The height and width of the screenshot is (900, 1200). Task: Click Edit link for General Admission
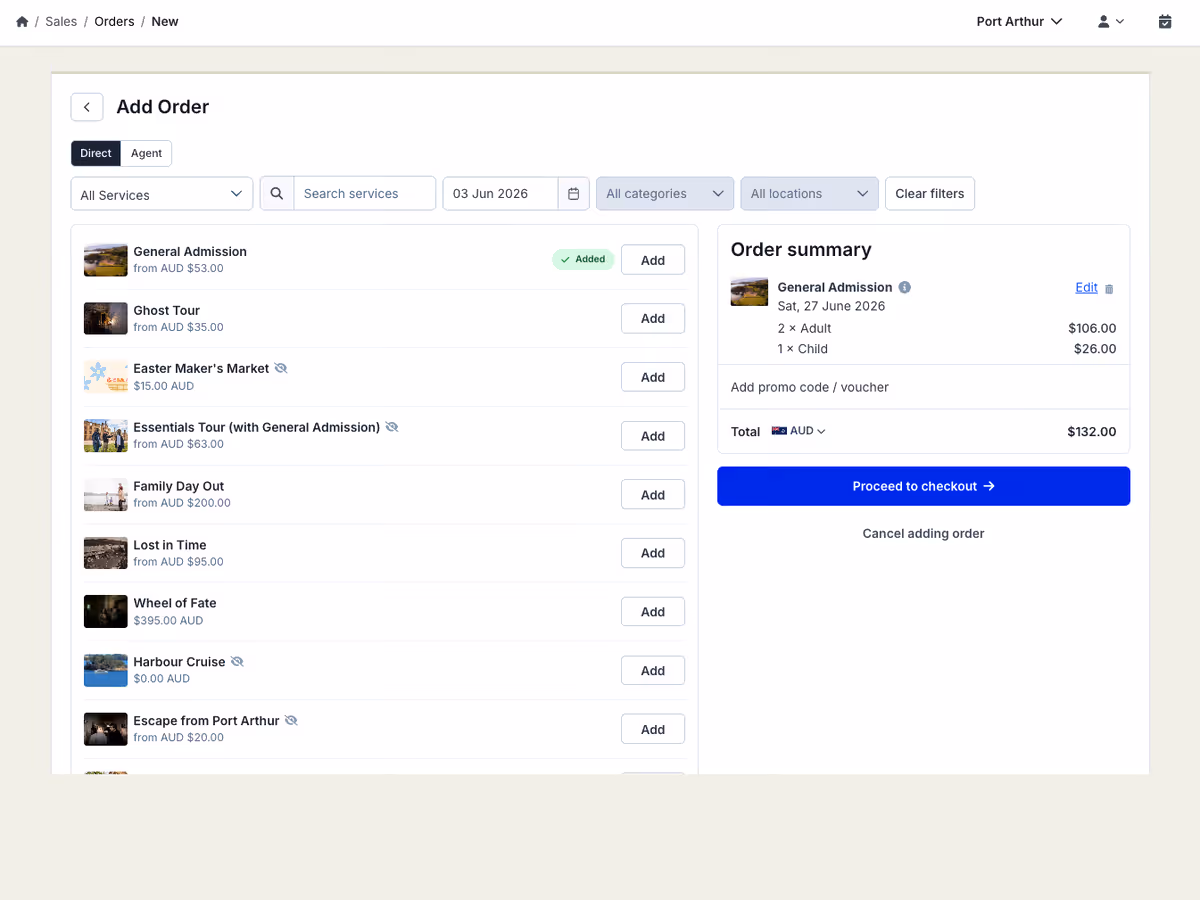pos(1086,287)
